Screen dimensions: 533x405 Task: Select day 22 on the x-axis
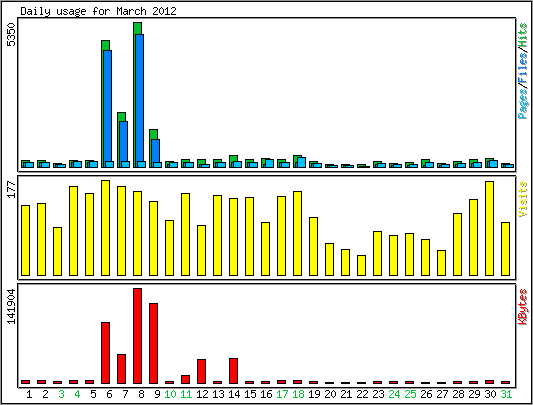pos(362,394)
